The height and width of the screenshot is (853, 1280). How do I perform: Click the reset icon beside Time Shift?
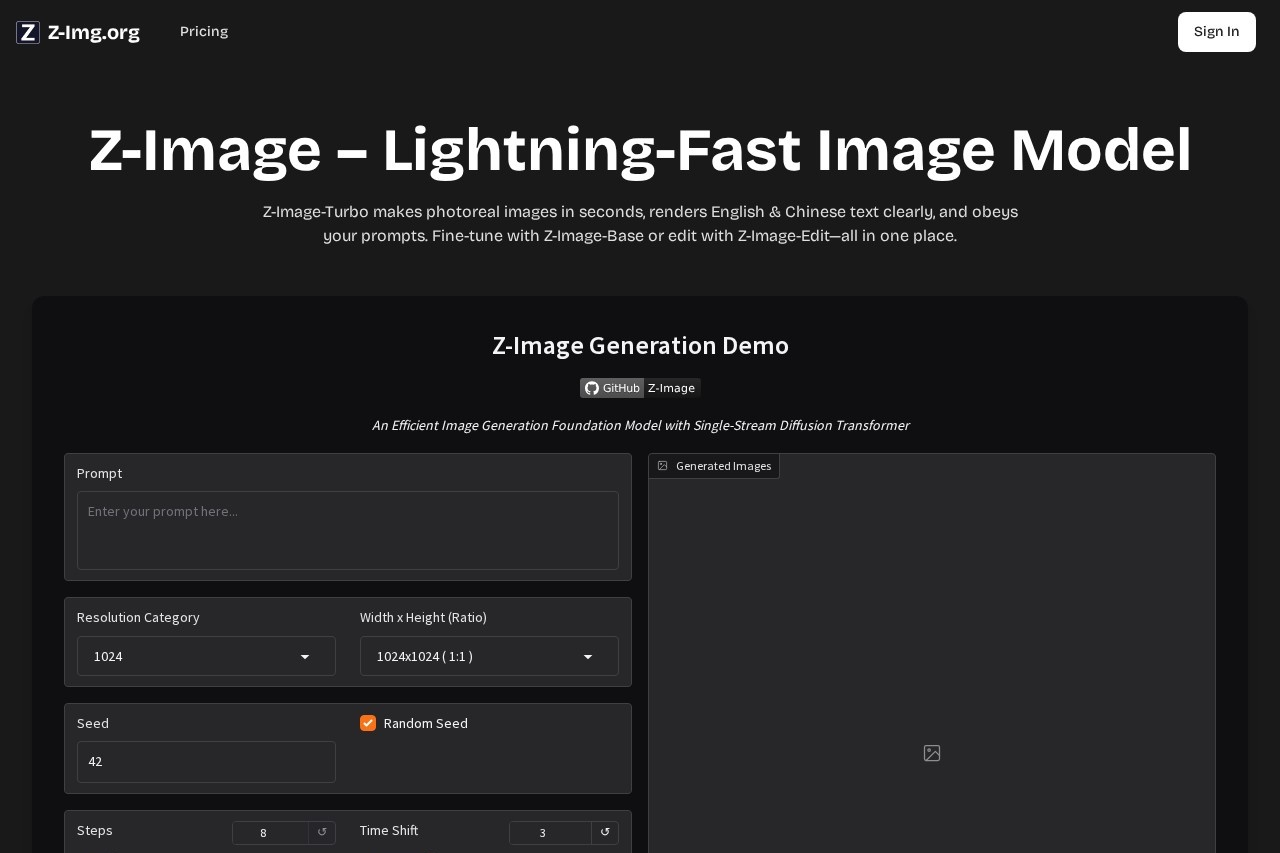pyautogui.click(x=605, y=832)
